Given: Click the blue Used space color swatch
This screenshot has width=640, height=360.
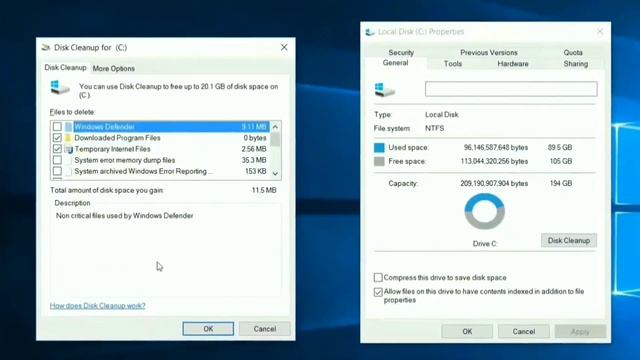Looking at the screenshot, I should pos(379,148).
